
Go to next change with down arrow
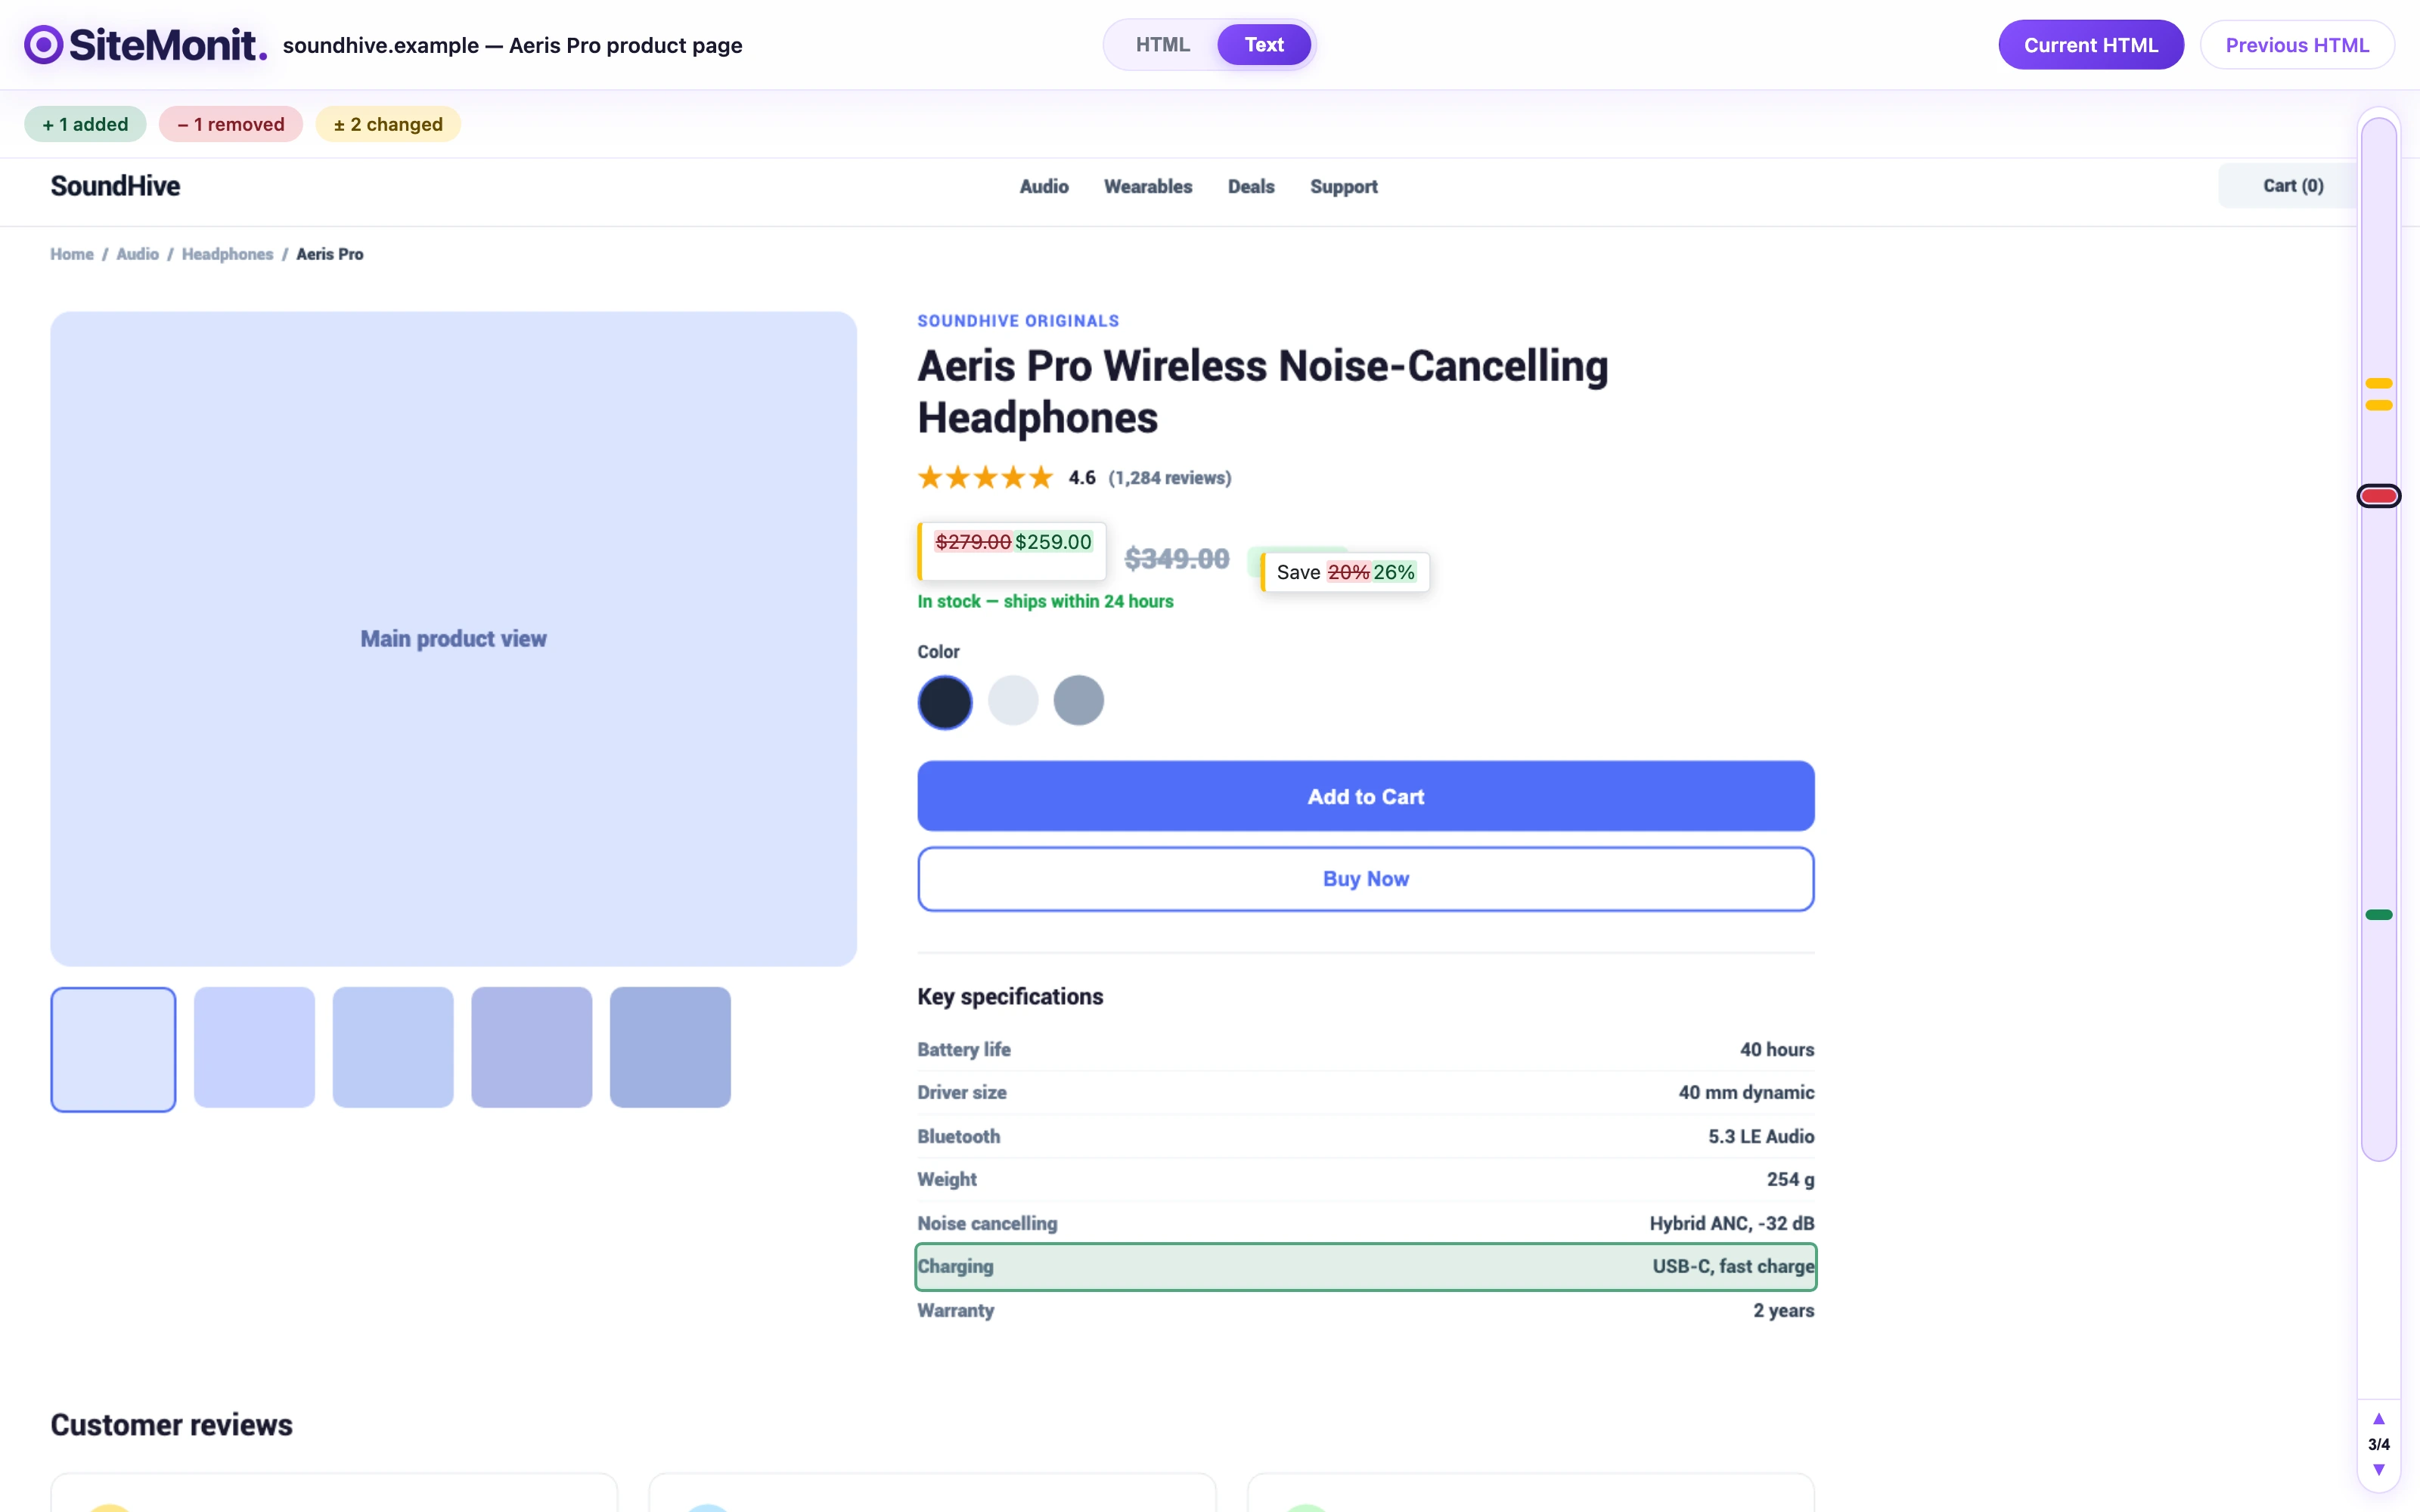point(2379,1470)
